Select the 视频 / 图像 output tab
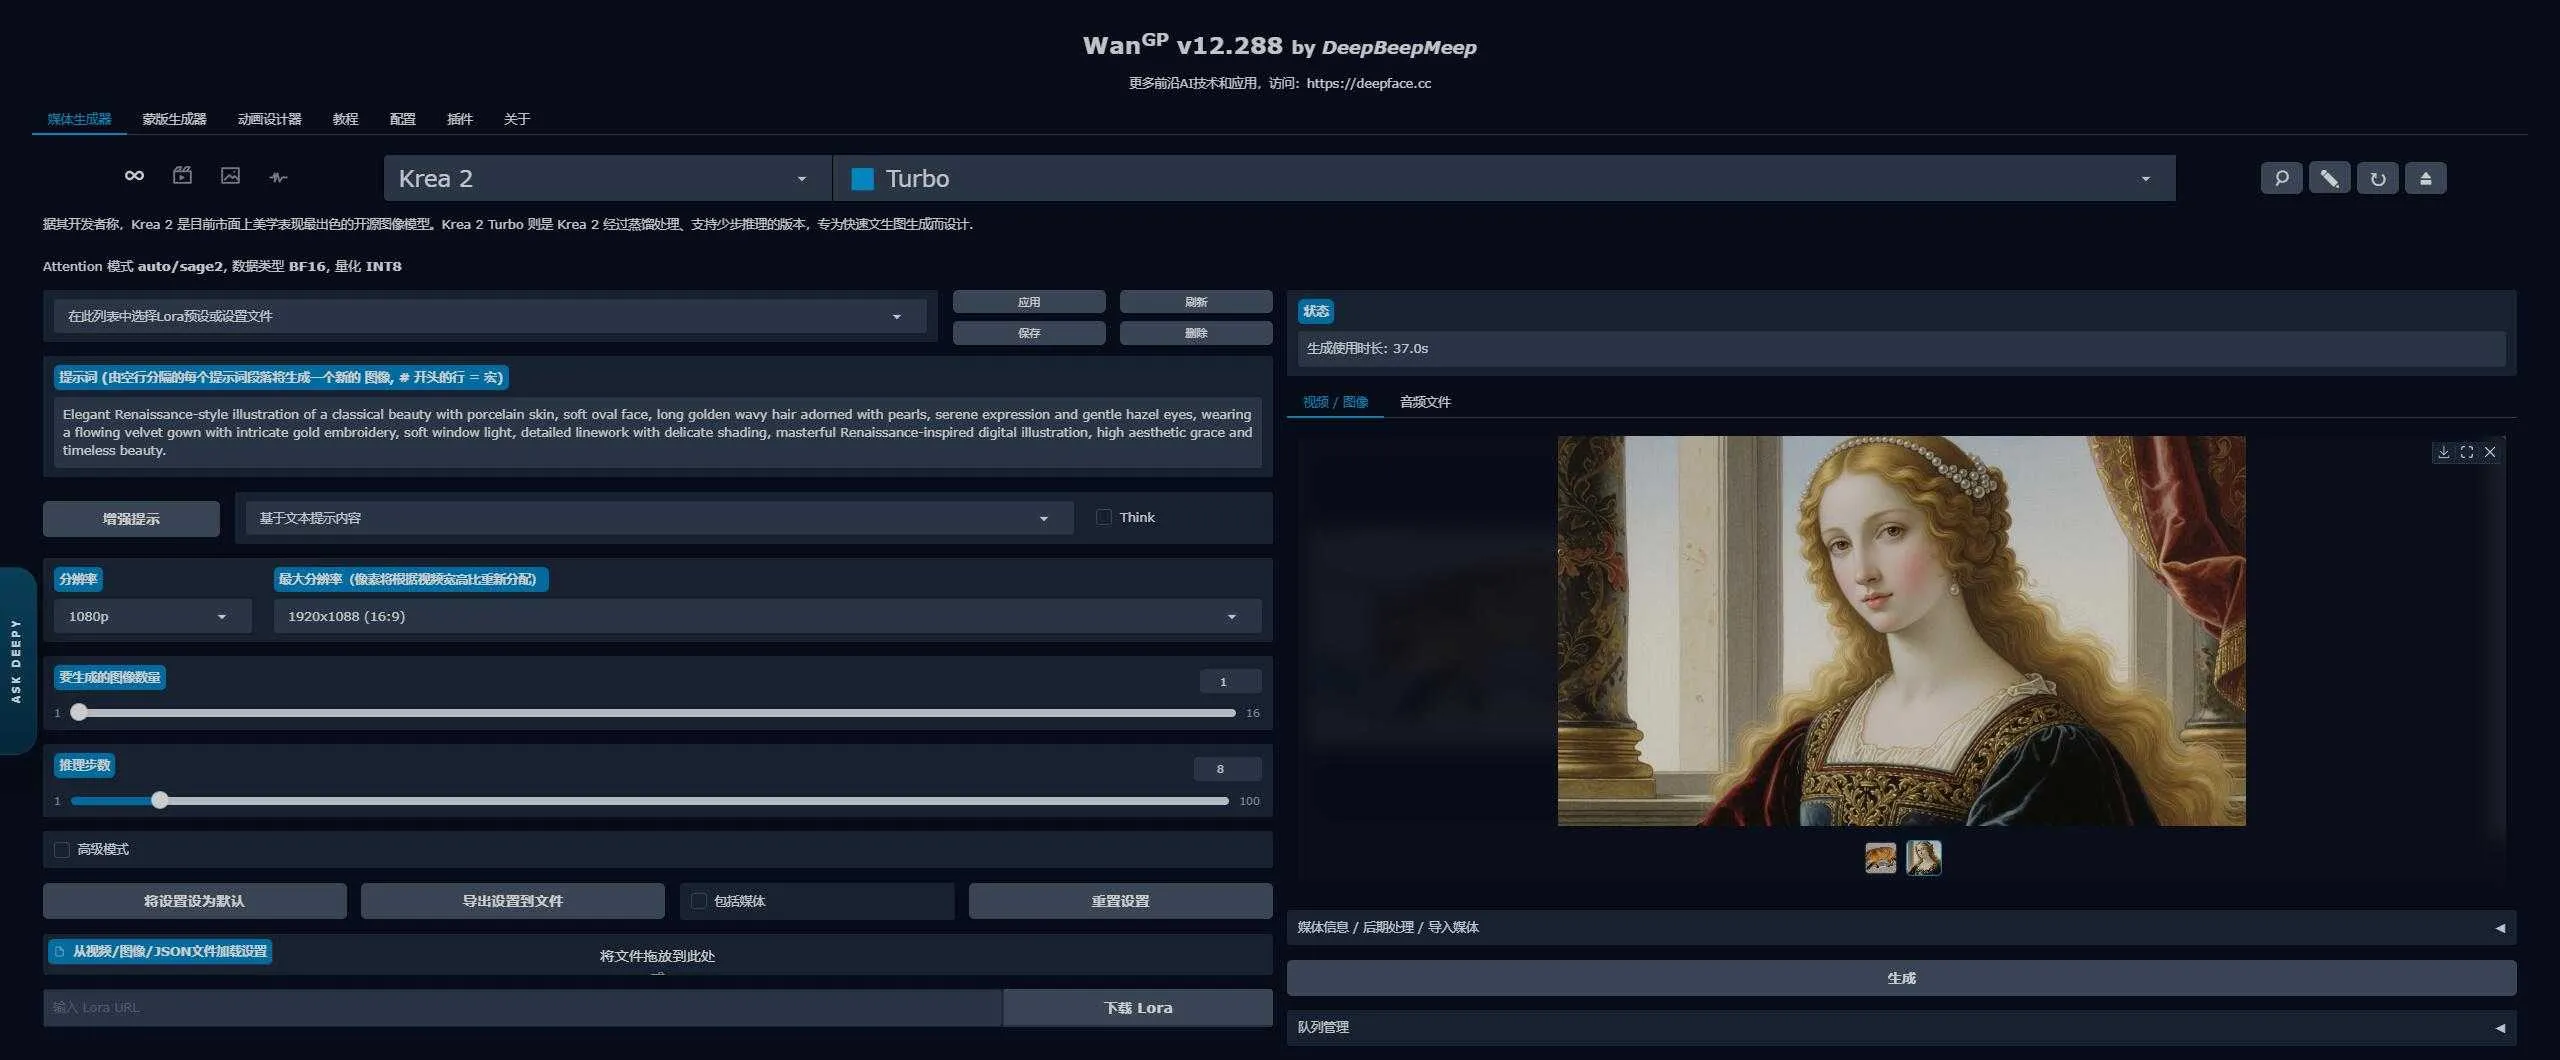Viewport: 2560px width, 1060px height. click(1335, 402)
